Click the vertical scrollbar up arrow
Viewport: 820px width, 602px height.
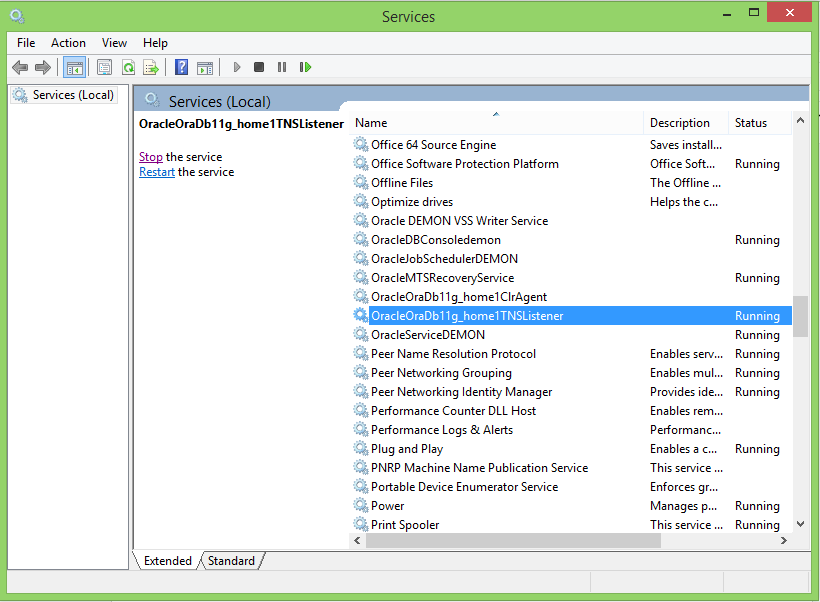pyautogui.click(x=800, y=120)
